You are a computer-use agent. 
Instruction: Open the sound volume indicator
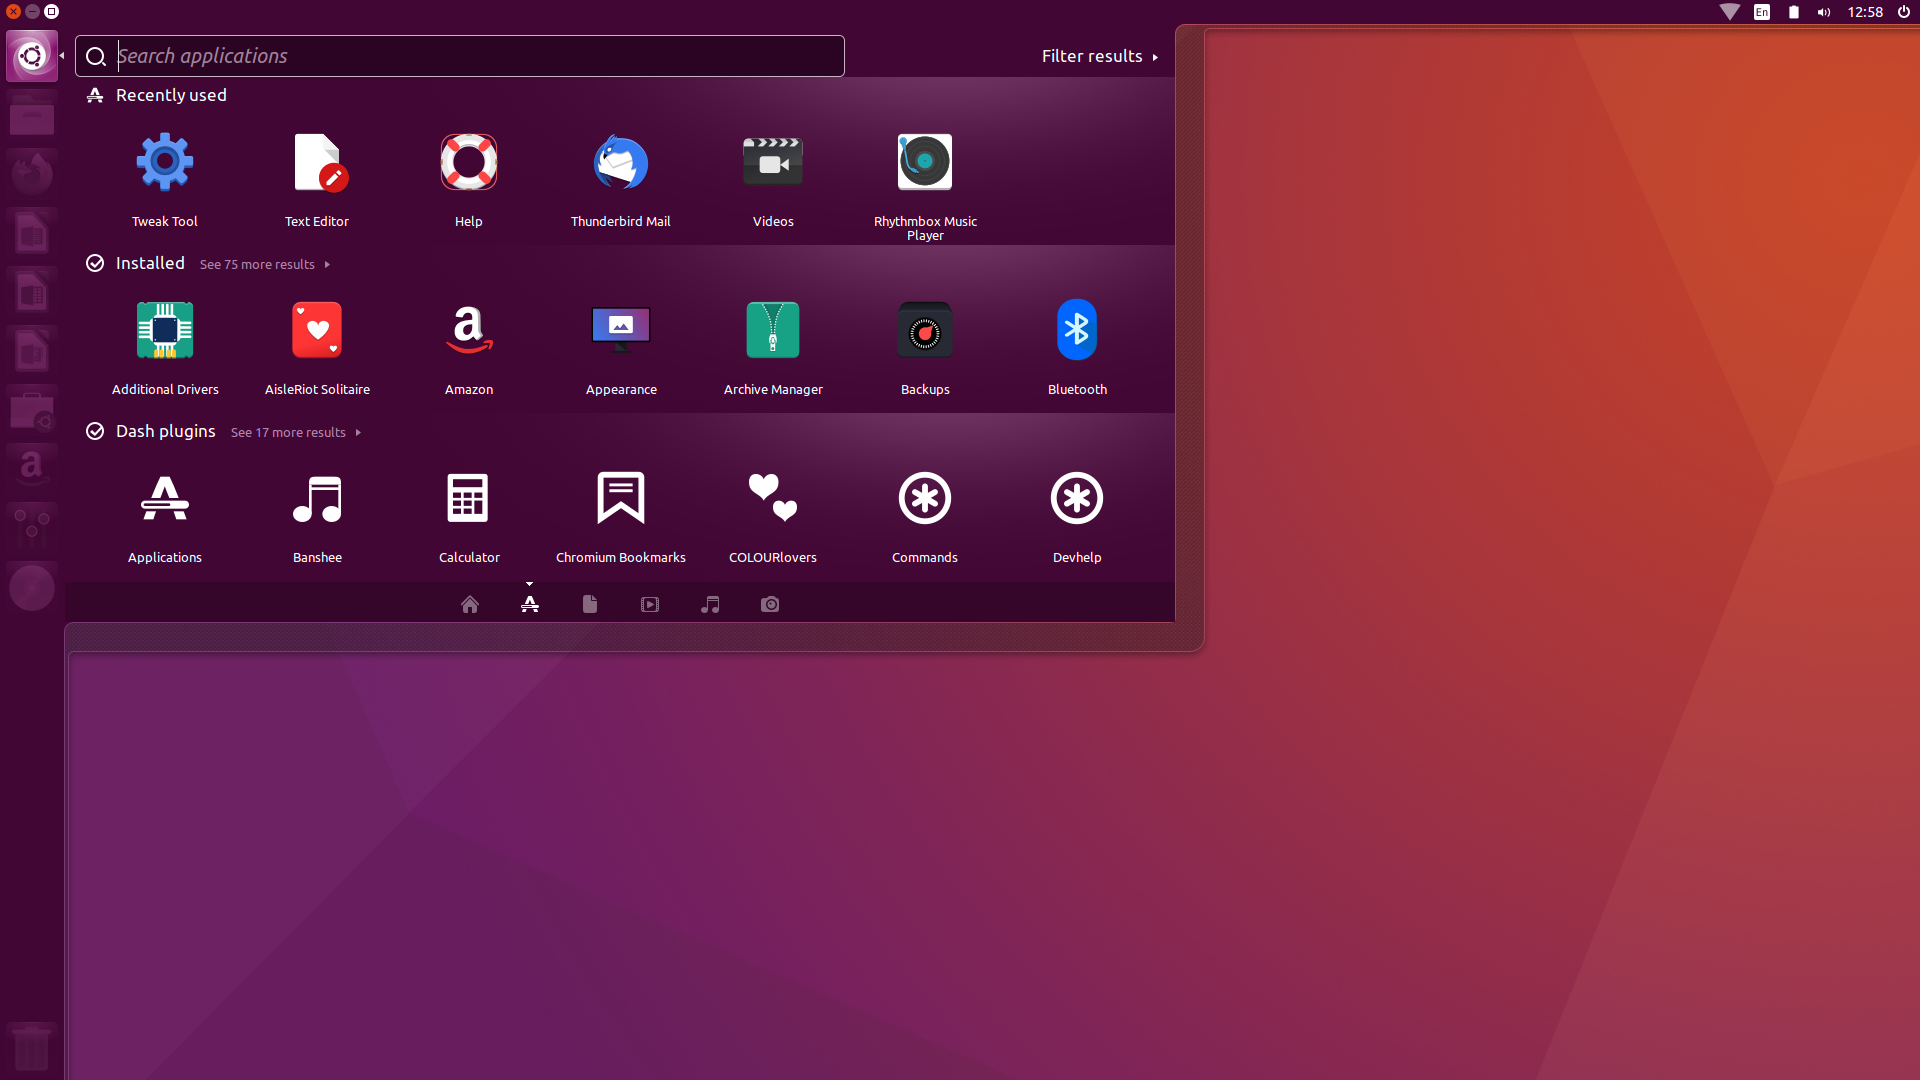pyautogui.click(x=1824, y=12)
